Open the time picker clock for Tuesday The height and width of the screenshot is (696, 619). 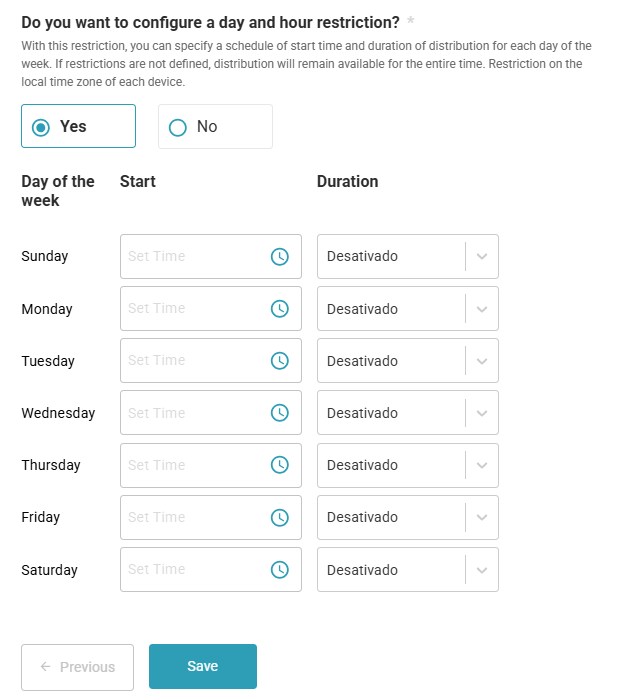(x=280, y=360)
